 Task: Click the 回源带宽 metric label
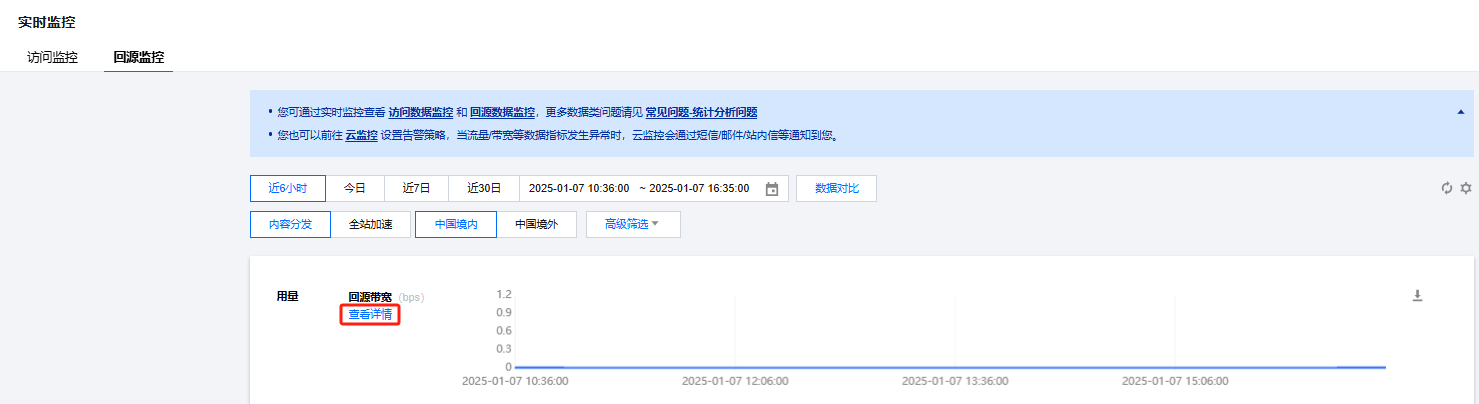370,297
